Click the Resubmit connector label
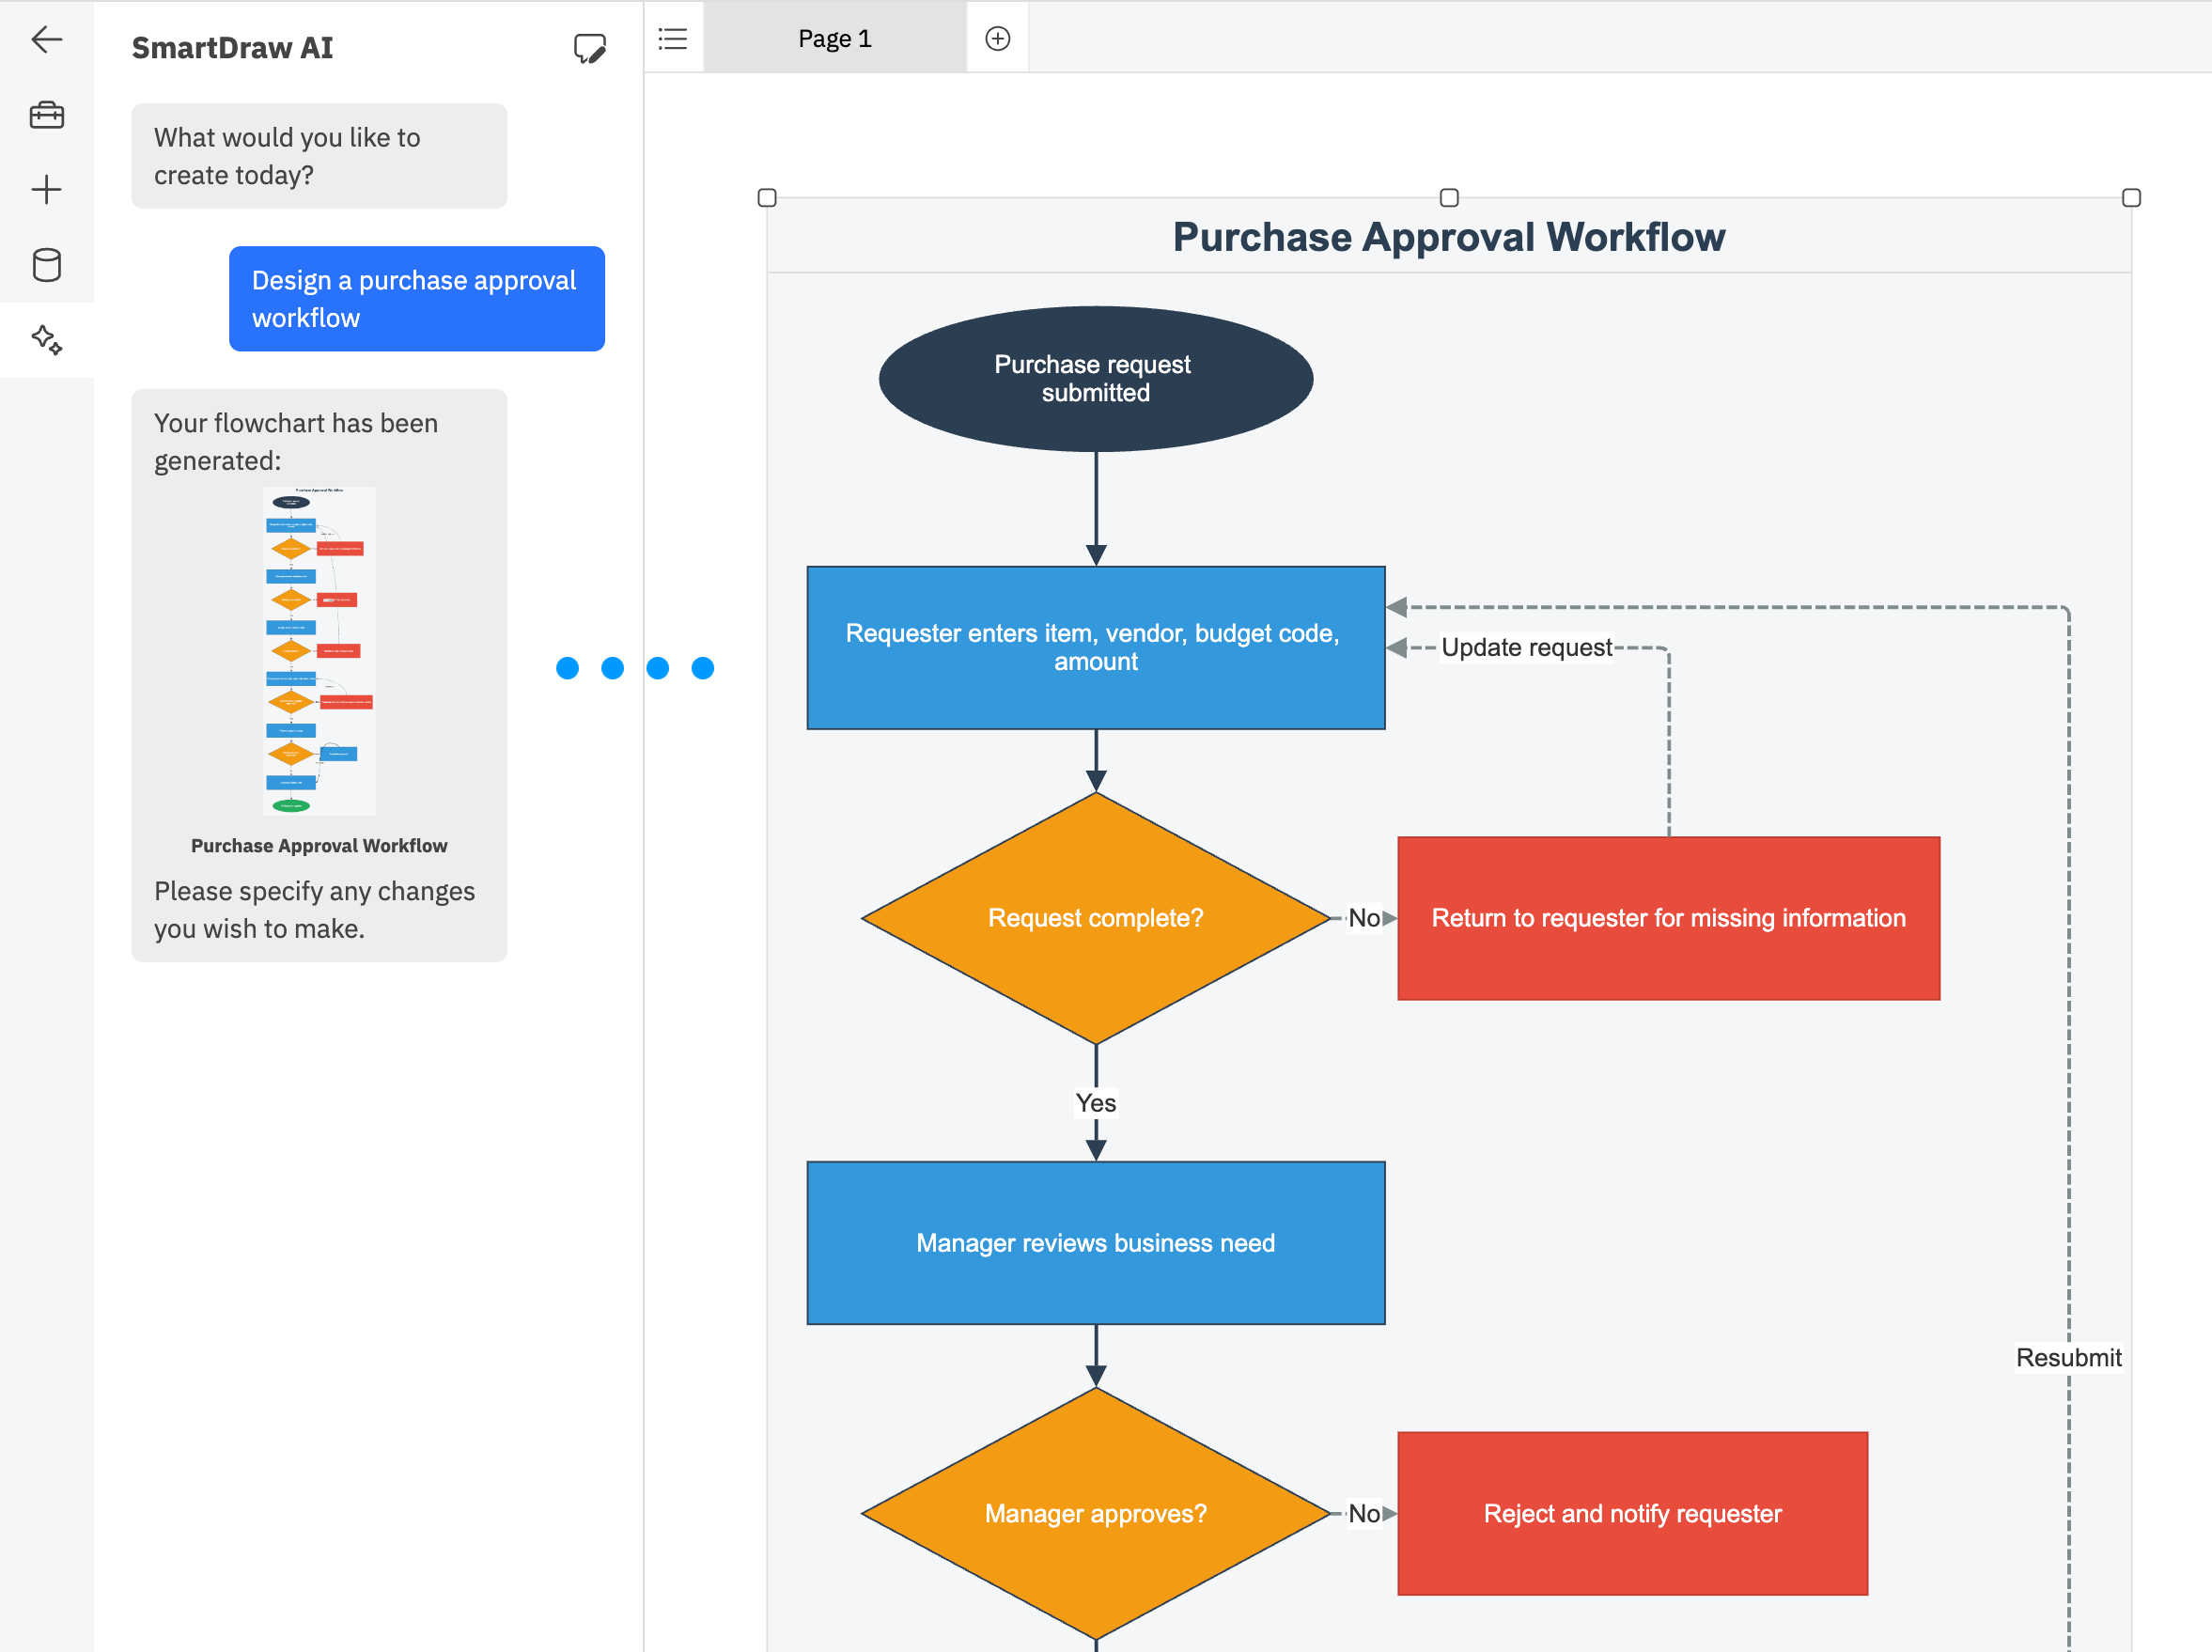The height and width of the screenshot is (1652, 2212). (2068, 1357)
